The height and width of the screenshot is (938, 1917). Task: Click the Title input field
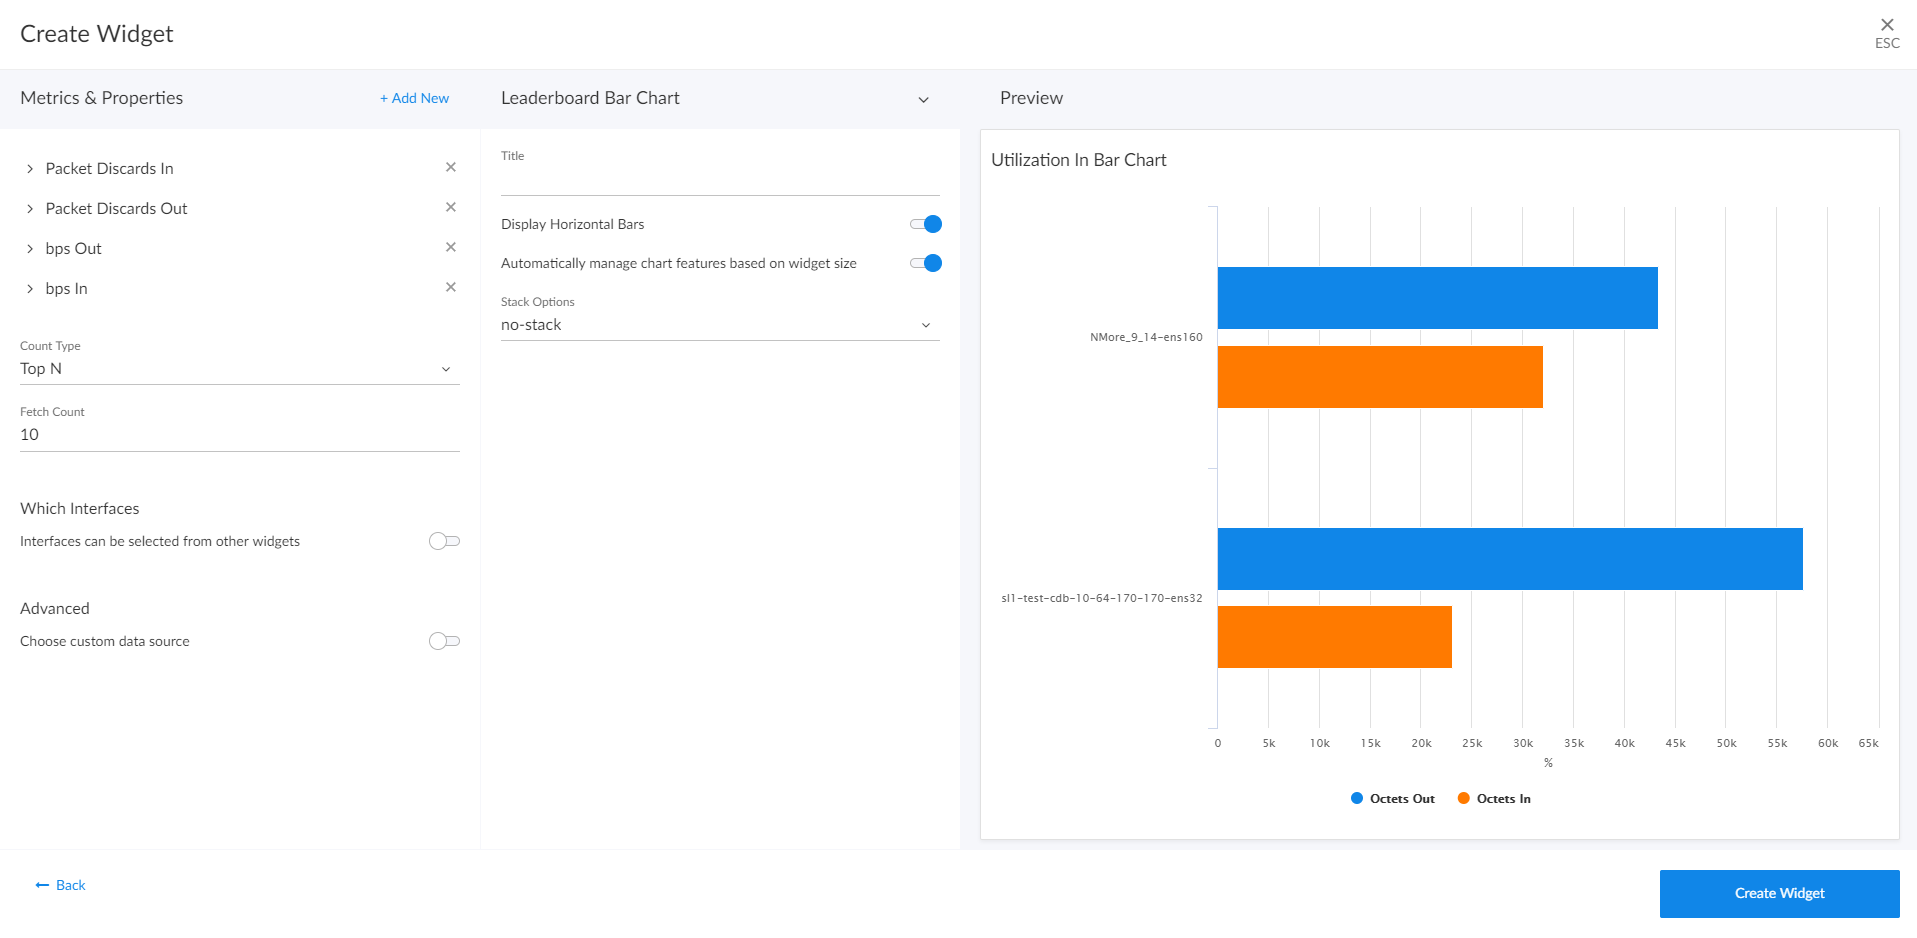pyautogui.click(x=719, y=181)
